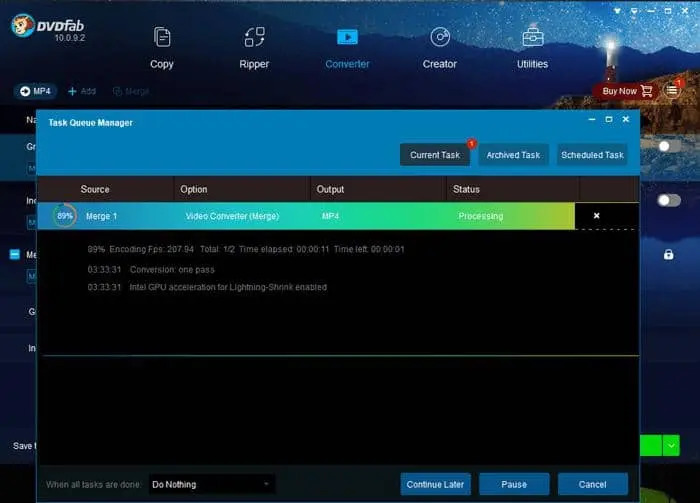Image resolution: width=700 pixels, height=503 pixels.
Task: Click the Continue Later button
Action: tap(435, 484)
